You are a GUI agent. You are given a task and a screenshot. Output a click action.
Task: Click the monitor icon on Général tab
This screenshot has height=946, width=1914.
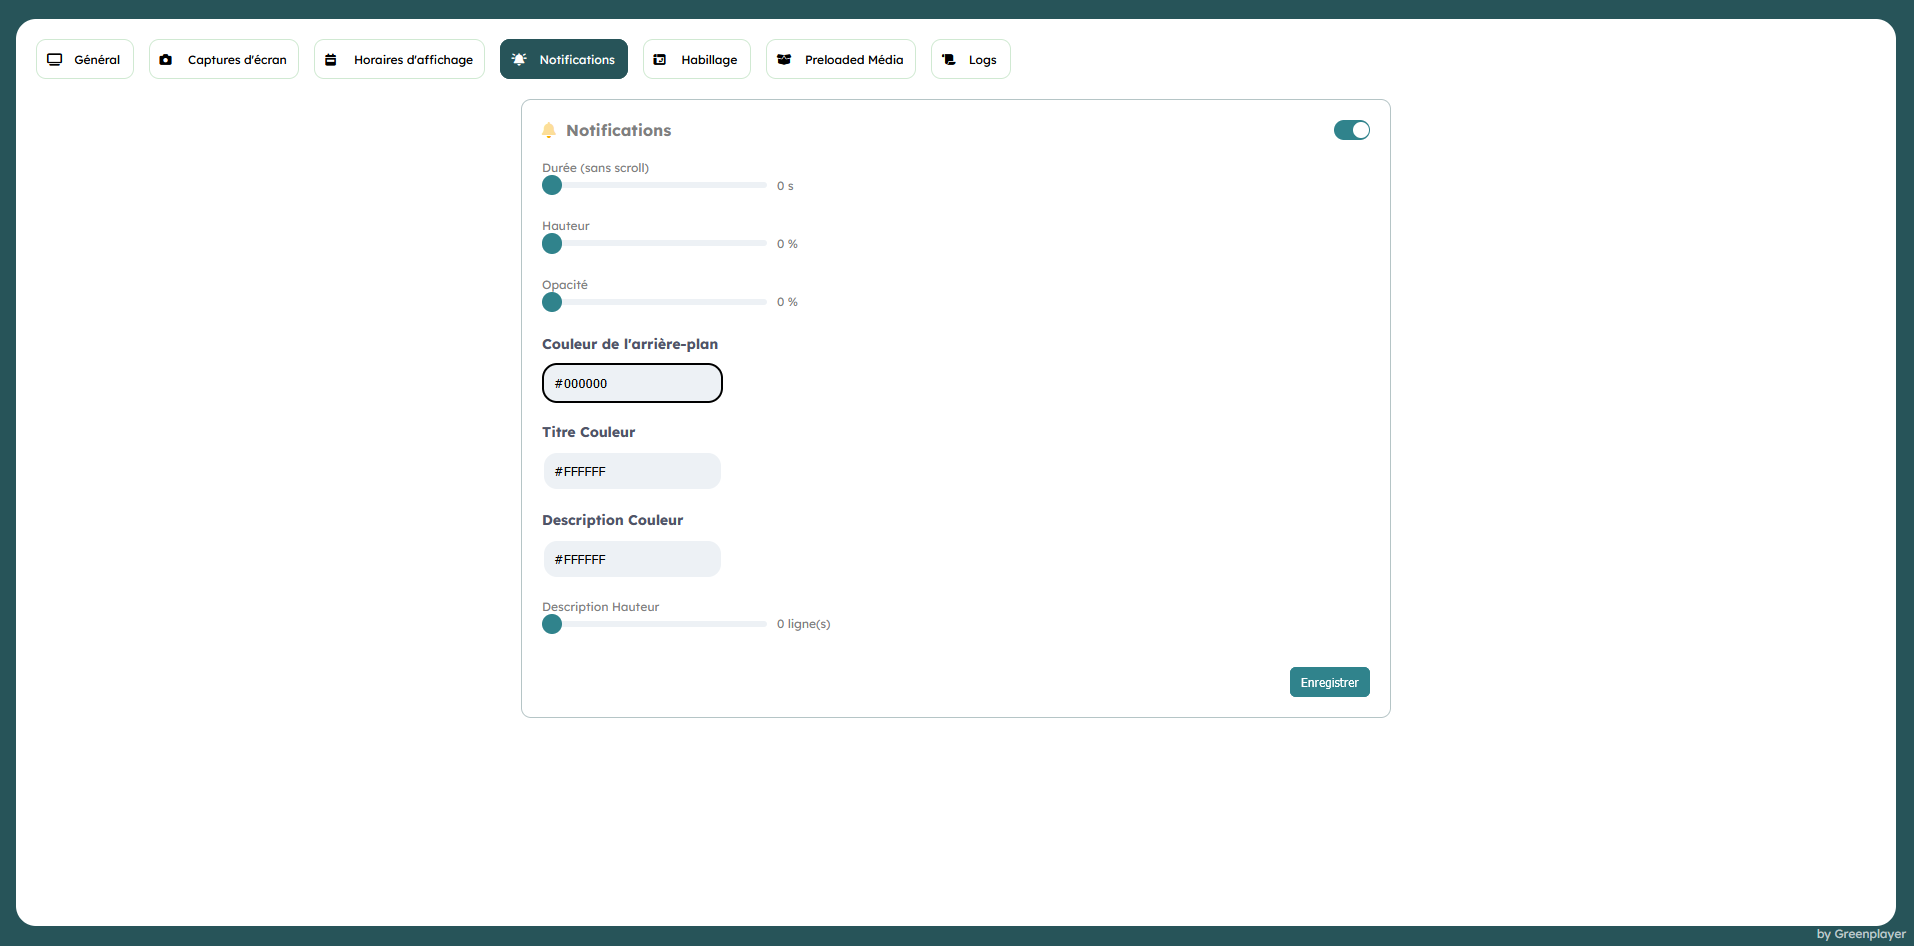[x=55, y=60]
